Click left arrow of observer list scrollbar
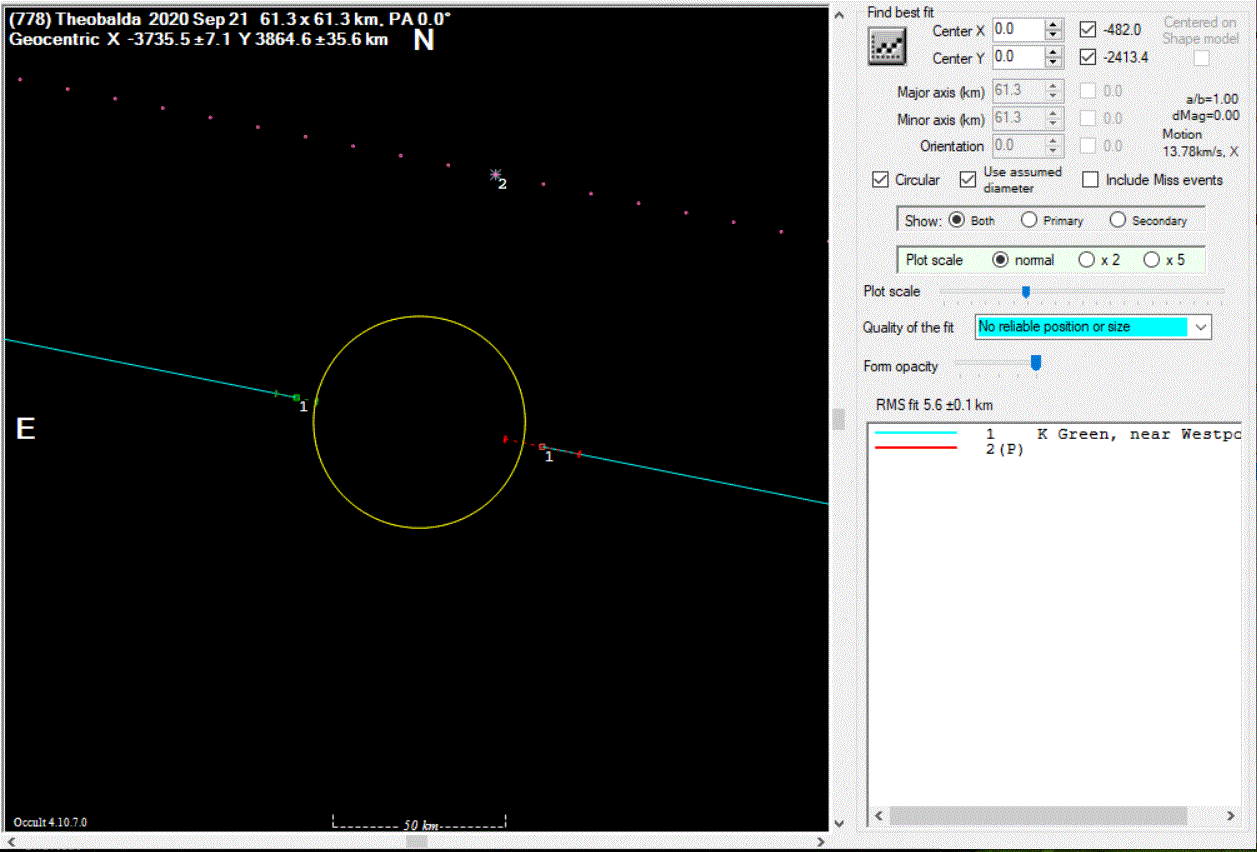The width and height of the screenshot is (1257, 852). tap(878, 817)
